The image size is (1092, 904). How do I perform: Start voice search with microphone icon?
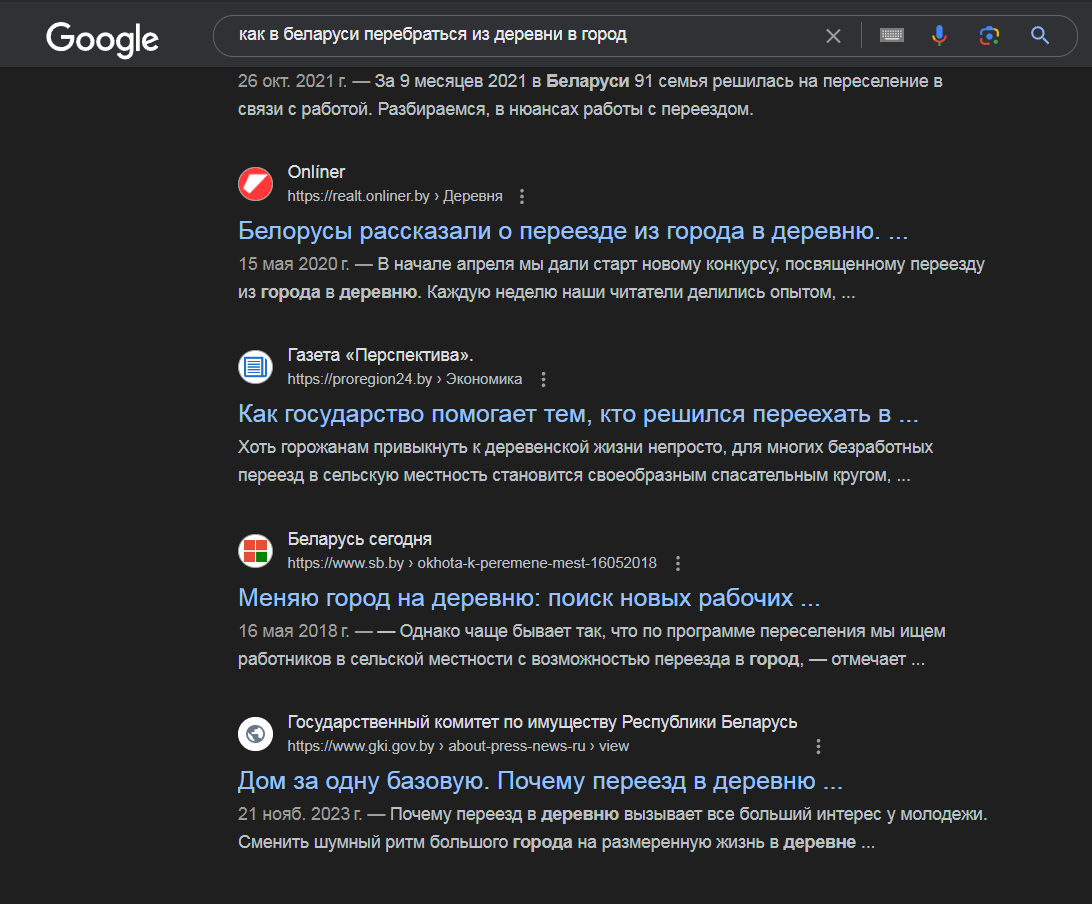[x=939, y=35]
